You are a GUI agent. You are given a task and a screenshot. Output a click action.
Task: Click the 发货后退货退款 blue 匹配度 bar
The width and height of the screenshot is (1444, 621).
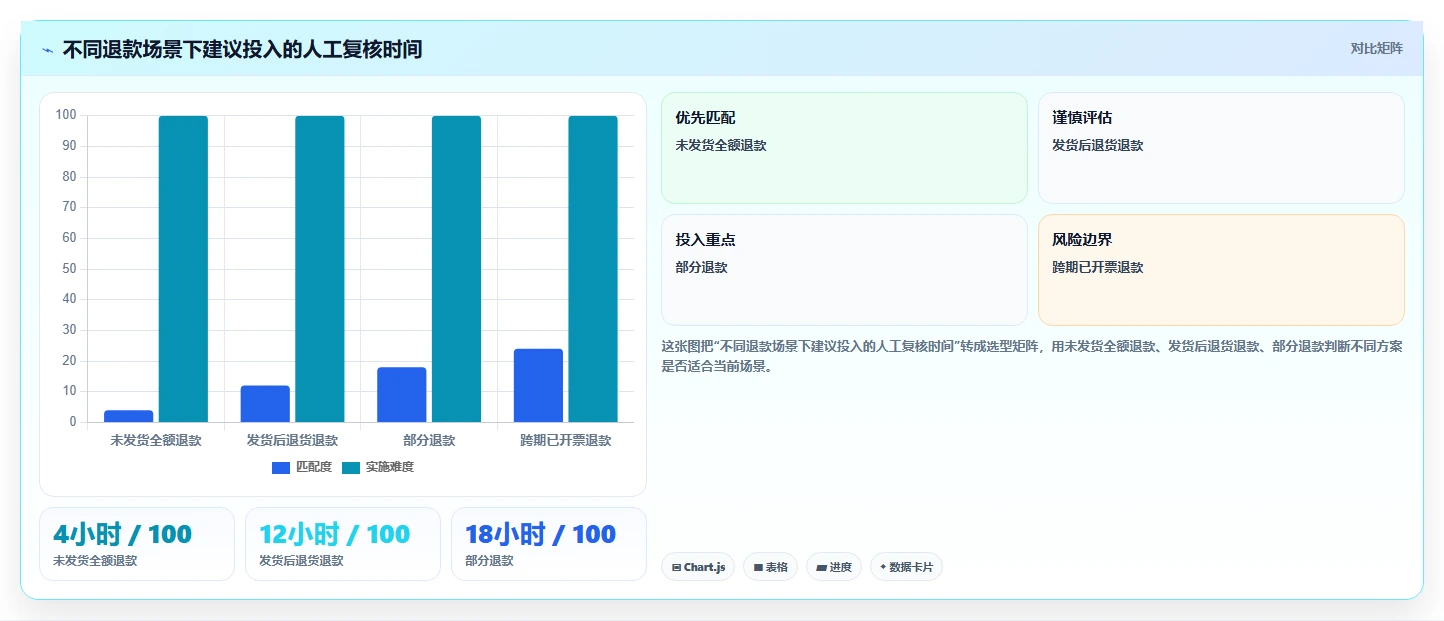pyautogui.click(x=265, y=404)
